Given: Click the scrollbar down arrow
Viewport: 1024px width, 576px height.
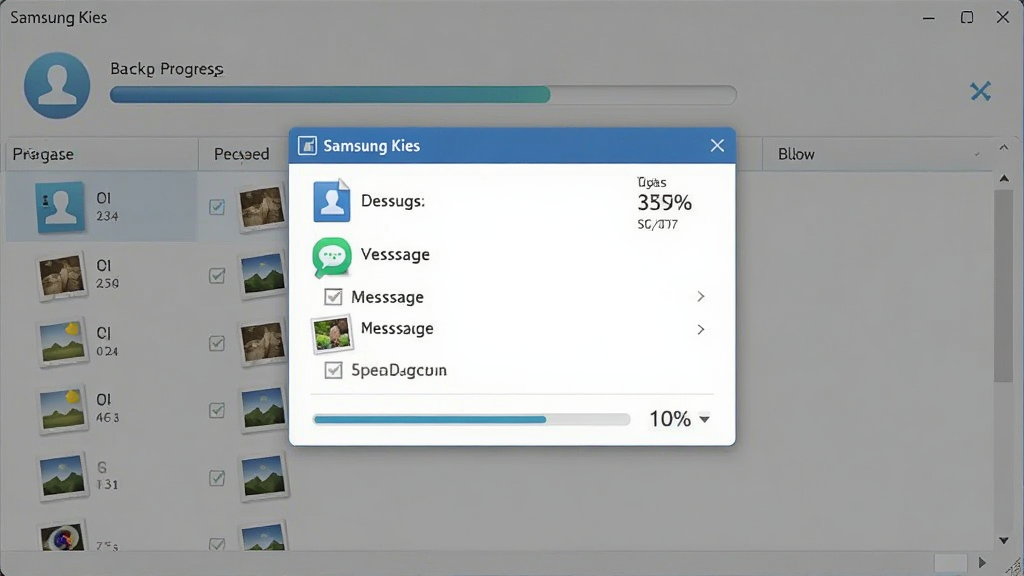Looking at the screenshot, I should point(1004,540).
